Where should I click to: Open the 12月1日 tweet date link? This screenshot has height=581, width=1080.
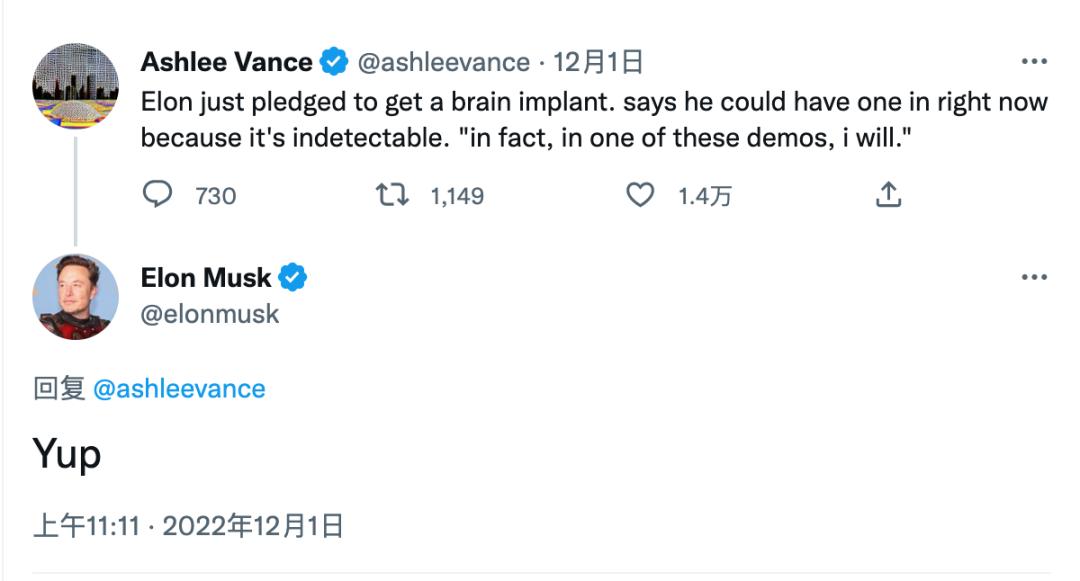point(597,63)
